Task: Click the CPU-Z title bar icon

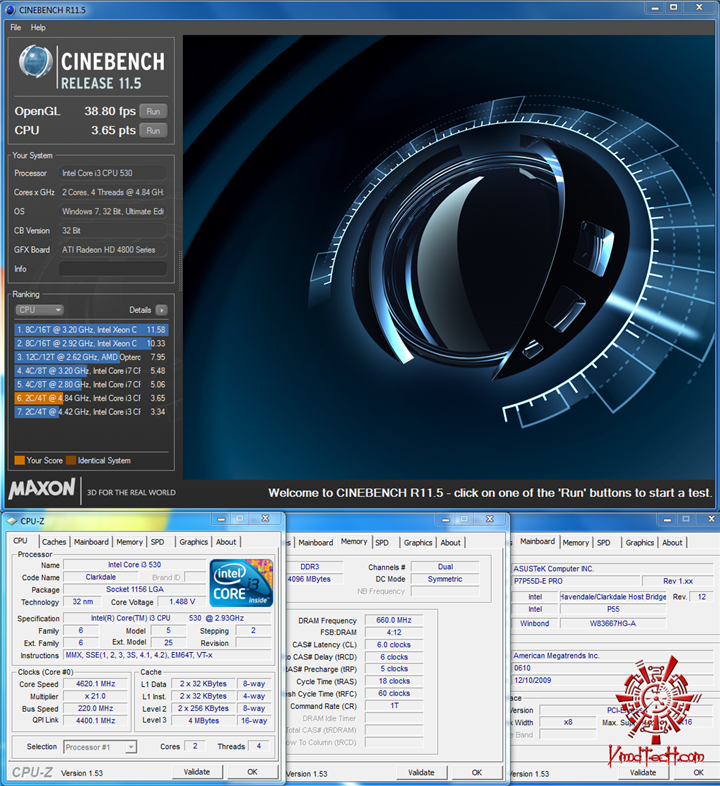Action: (x=12, y=521)
